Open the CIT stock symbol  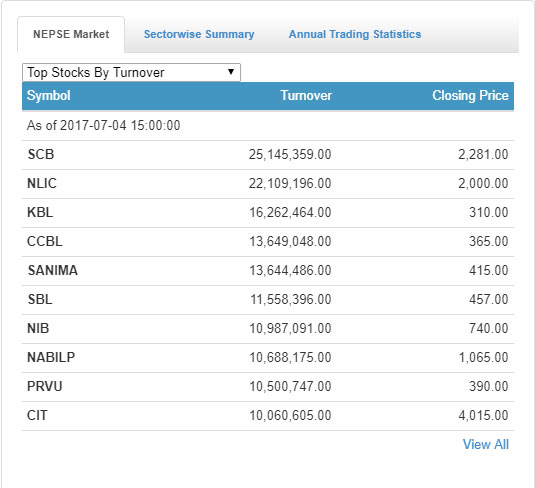tap(37, 415)
